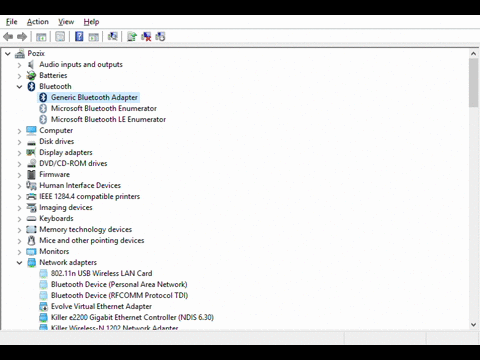Collapse the Bluetooth category arrow
The image size is (480, 360).
(19, 87)
